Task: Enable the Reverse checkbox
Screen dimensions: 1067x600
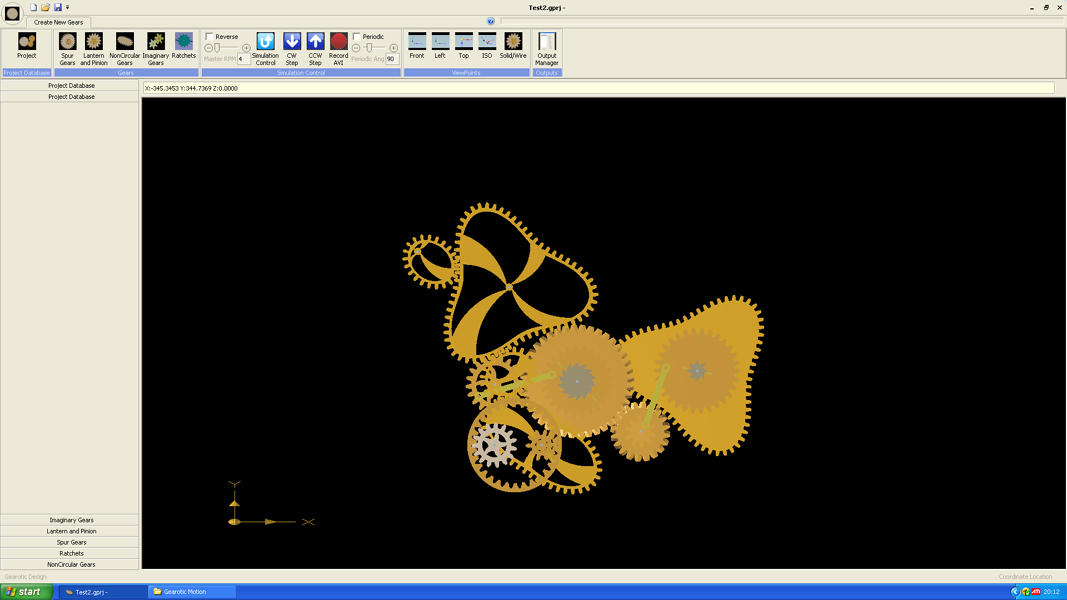Action: tap(210, 37)
